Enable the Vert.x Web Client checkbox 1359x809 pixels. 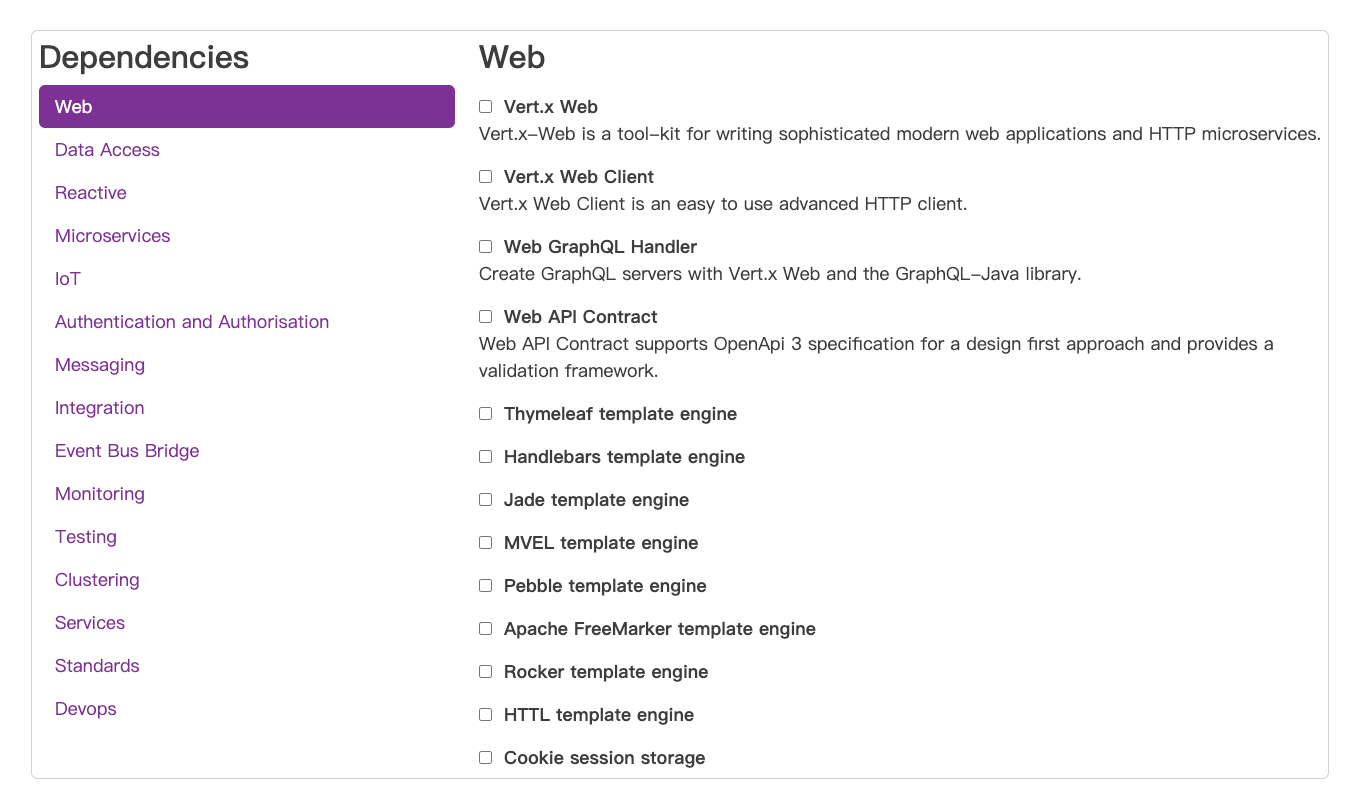click(485, 177)
